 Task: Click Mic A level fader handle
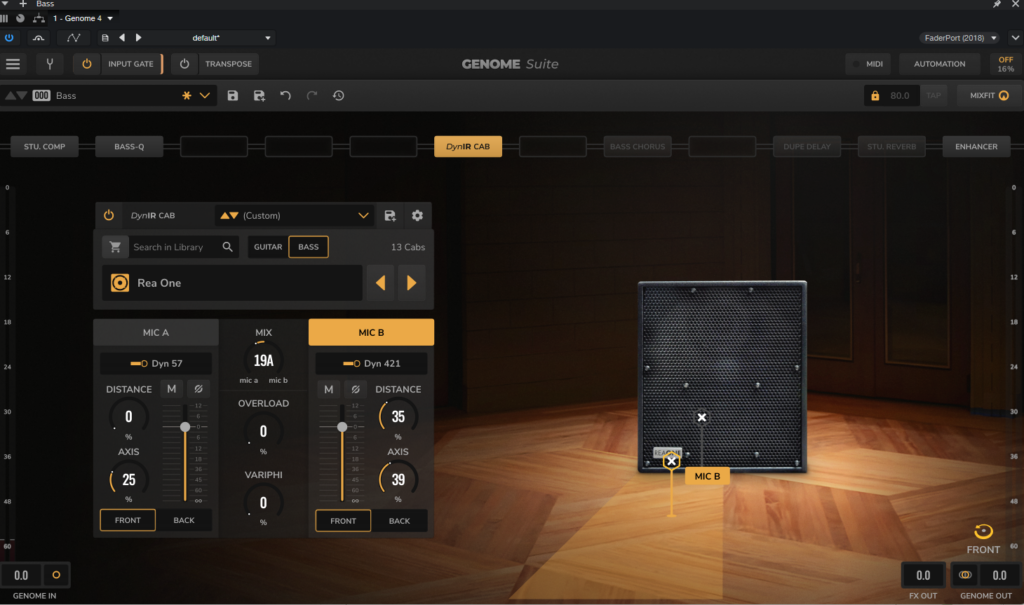pos(185,427)
